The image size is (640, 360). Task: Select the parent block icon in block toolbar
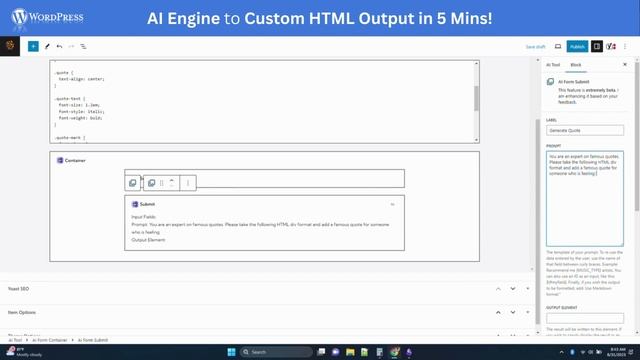pyautogui.click(x=133, y=183)
